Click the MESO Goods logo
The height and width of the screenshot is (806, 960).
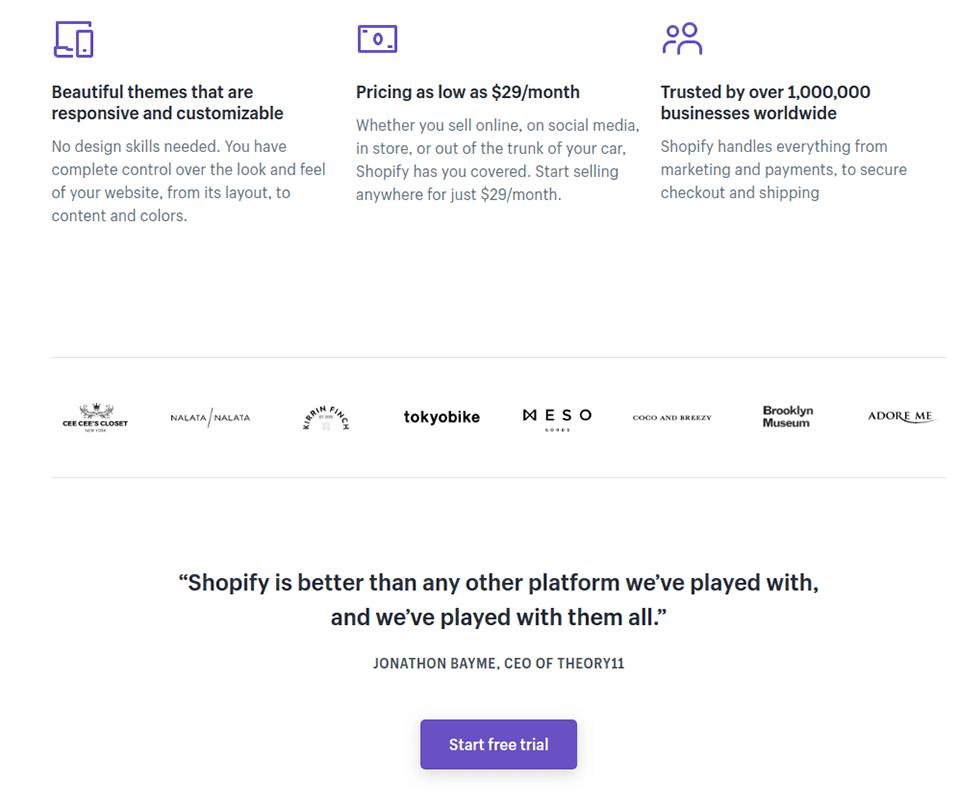557,417
